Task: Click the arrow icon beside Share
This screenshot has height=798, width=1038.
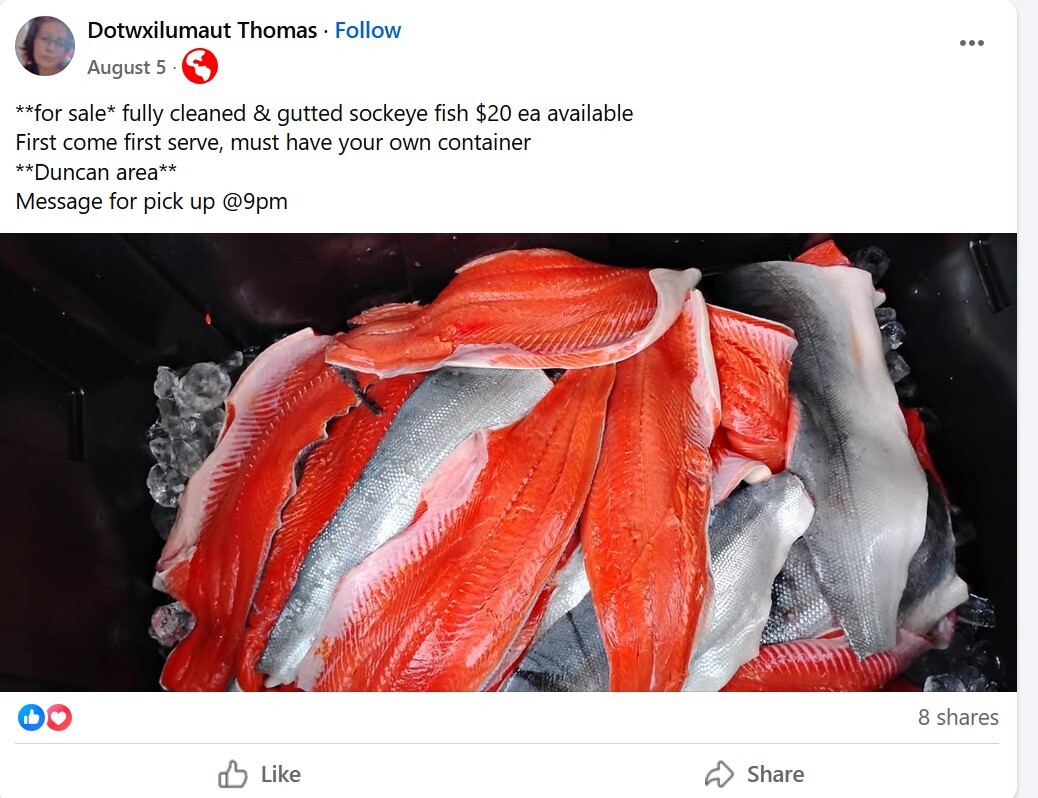Action: (x=720, y=774)
